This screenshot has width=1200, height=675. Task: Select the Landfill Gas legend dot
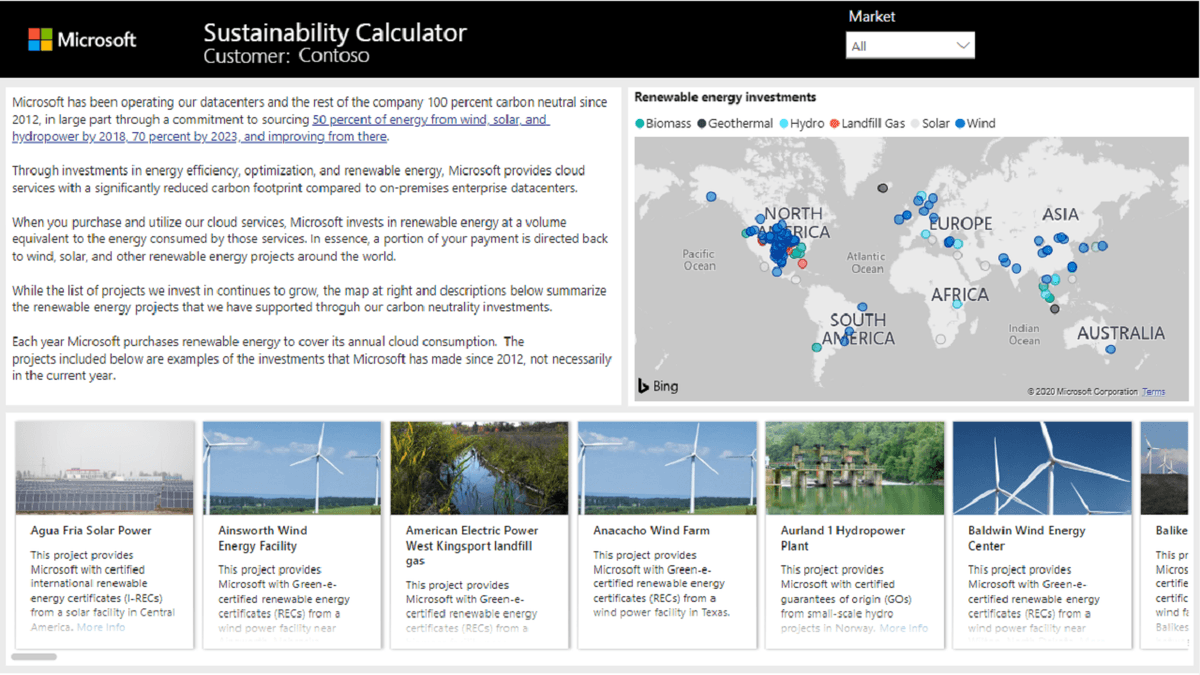[835, 124]
